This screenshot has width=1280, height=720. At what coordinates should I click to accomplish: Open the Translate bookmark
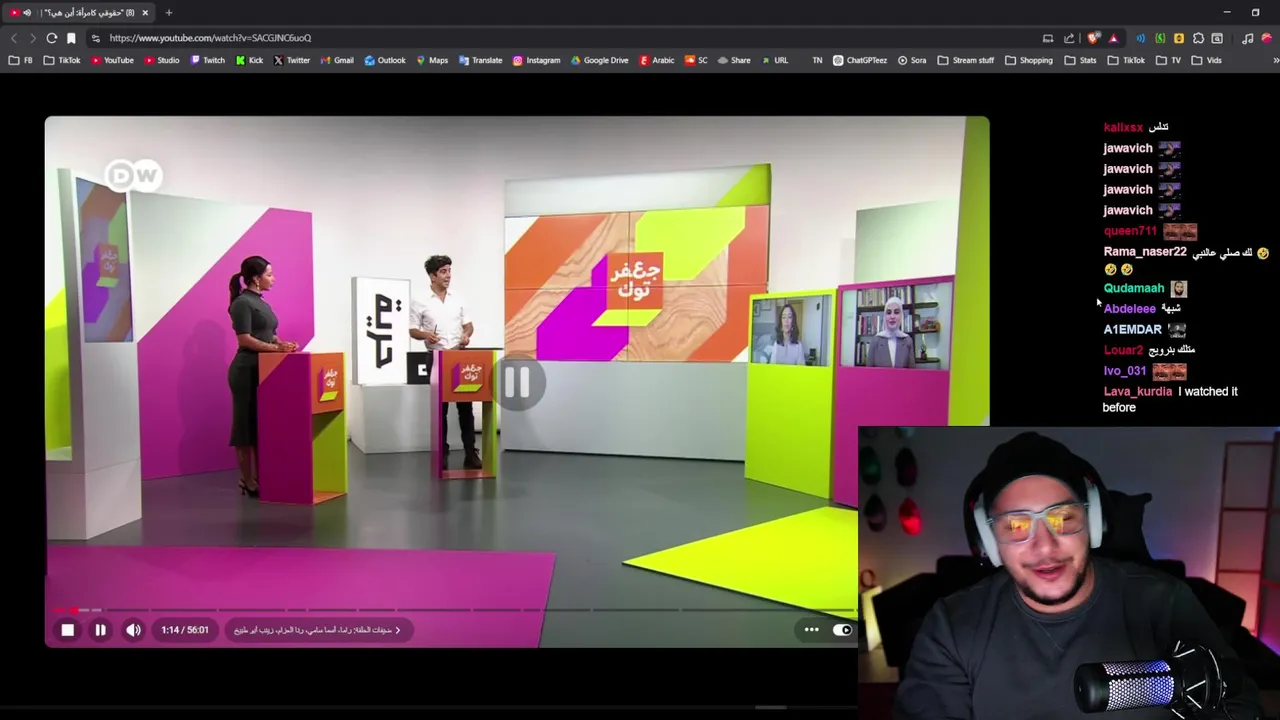pos(481,60)
